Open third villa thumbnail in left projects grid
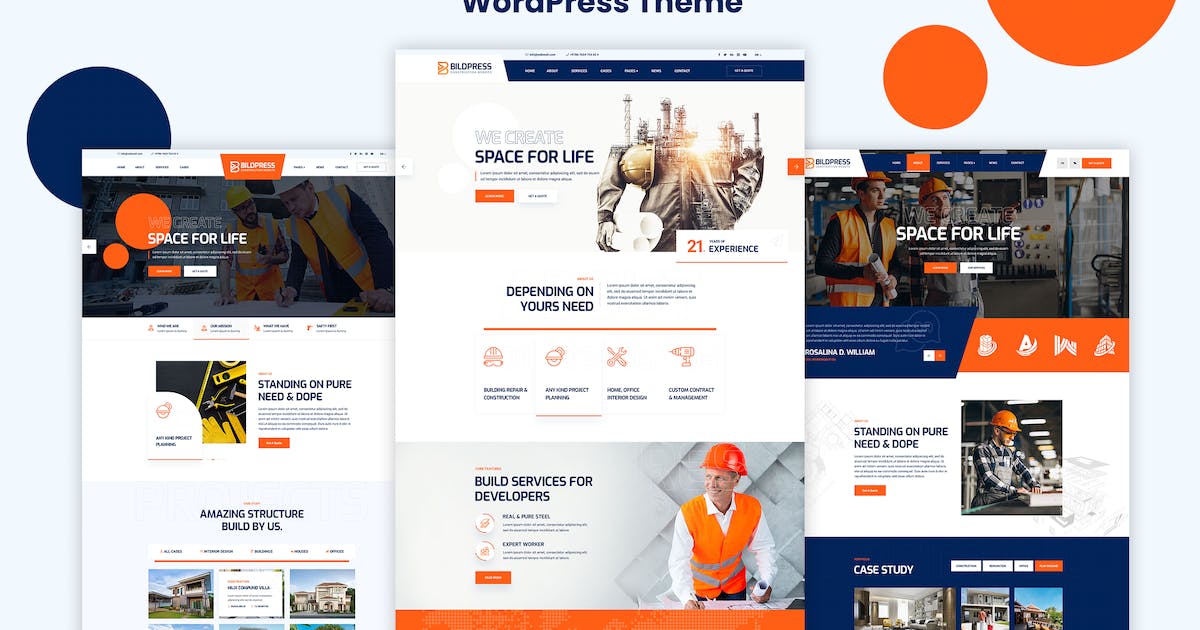This screenshot has height=630, width=1200. (322, 594)
